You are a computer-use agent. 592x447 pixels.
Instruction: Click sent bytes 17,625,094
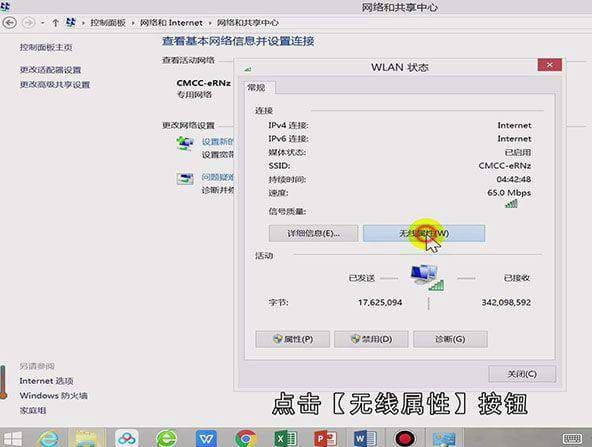click(x=380, y=302)
